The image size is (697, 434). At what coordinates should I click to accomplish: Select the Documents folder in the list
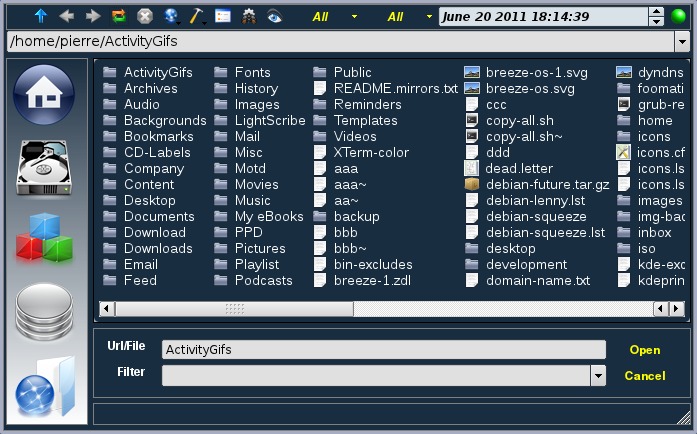(158, 216)
